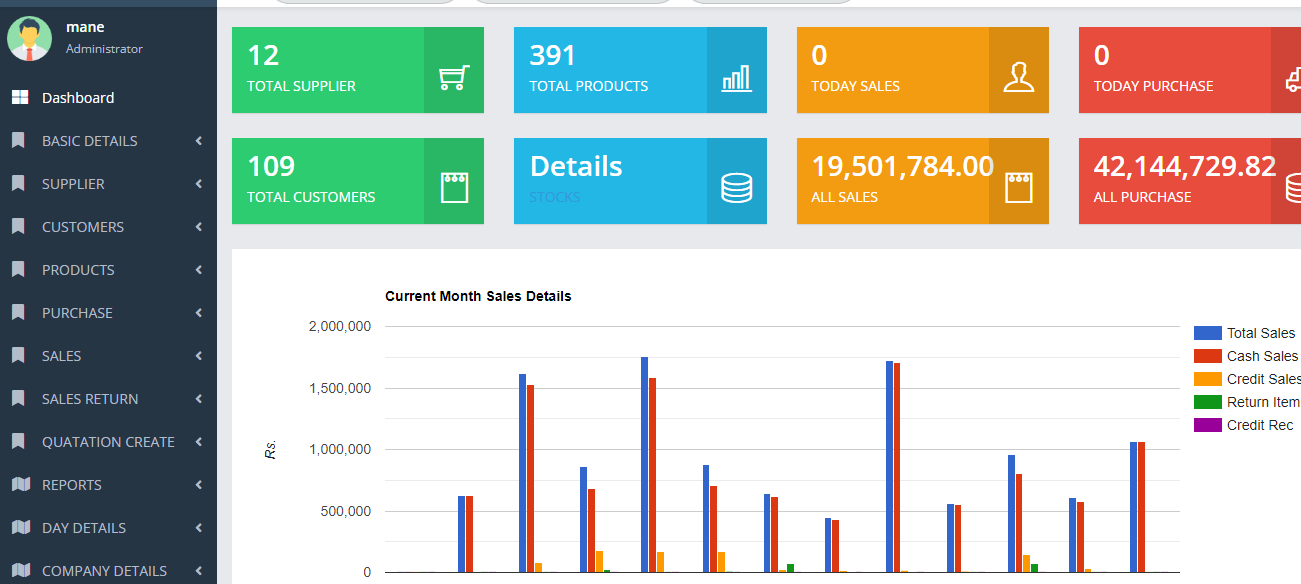
Task: Expand the Basic Details menu chevron
Action: pos(199,141)
